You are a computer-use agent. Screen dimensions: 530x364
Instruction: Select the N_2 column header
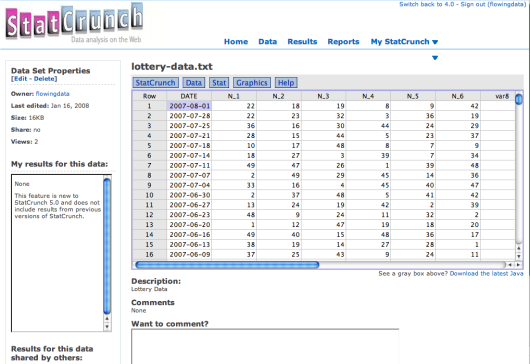click(x=279, y=96)
